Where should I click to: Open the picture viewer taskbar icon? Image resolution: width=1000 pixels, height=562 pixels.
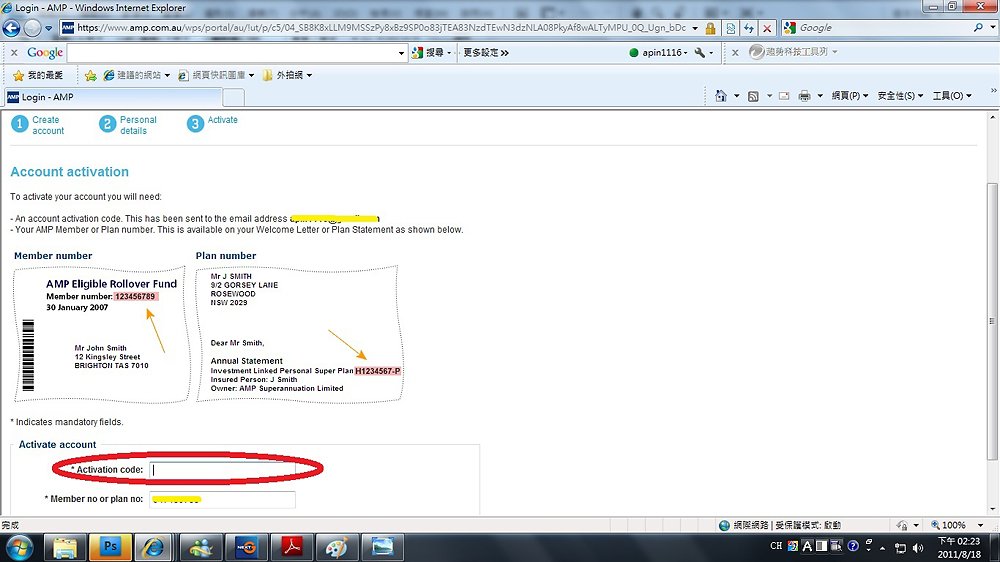pos(382,547)
